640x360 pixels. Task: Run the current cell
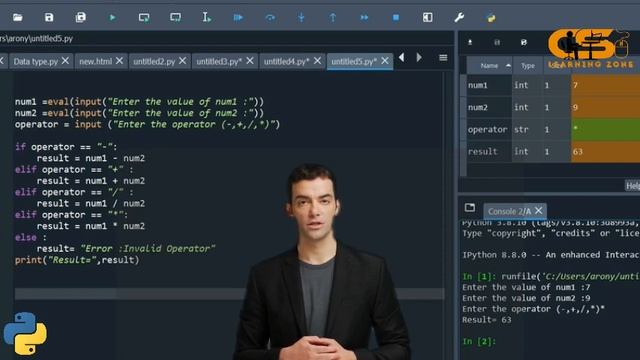[x=144, y=18]
